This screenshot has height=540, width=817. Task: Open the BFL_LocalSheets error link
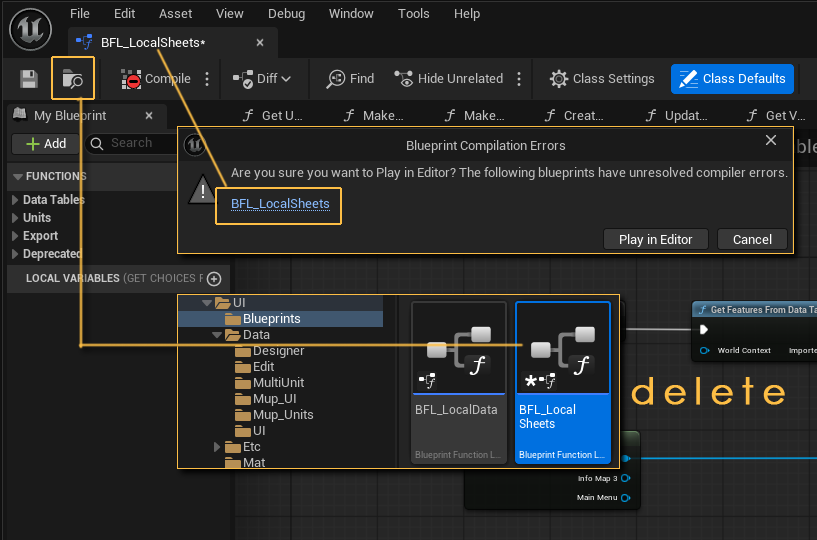click(x=280, y=204)
